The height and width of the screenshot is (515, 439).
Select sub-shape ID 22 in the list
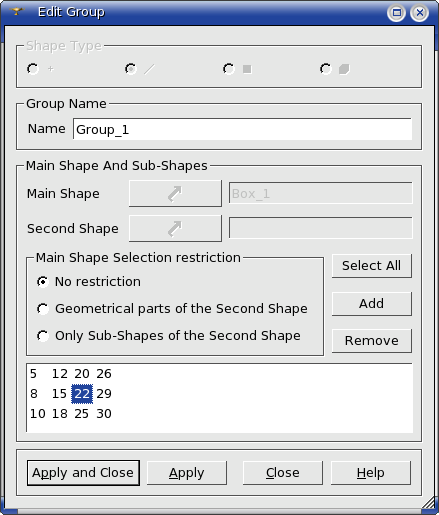pyautogui.click(x=82, y=394)
